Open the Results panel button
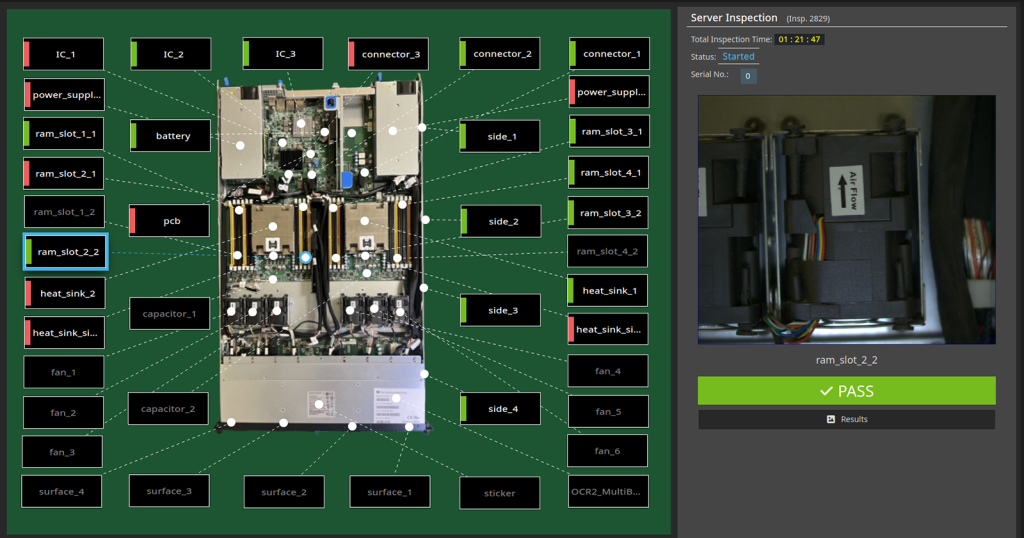The image size is (1024, 538). coord(846,419)
